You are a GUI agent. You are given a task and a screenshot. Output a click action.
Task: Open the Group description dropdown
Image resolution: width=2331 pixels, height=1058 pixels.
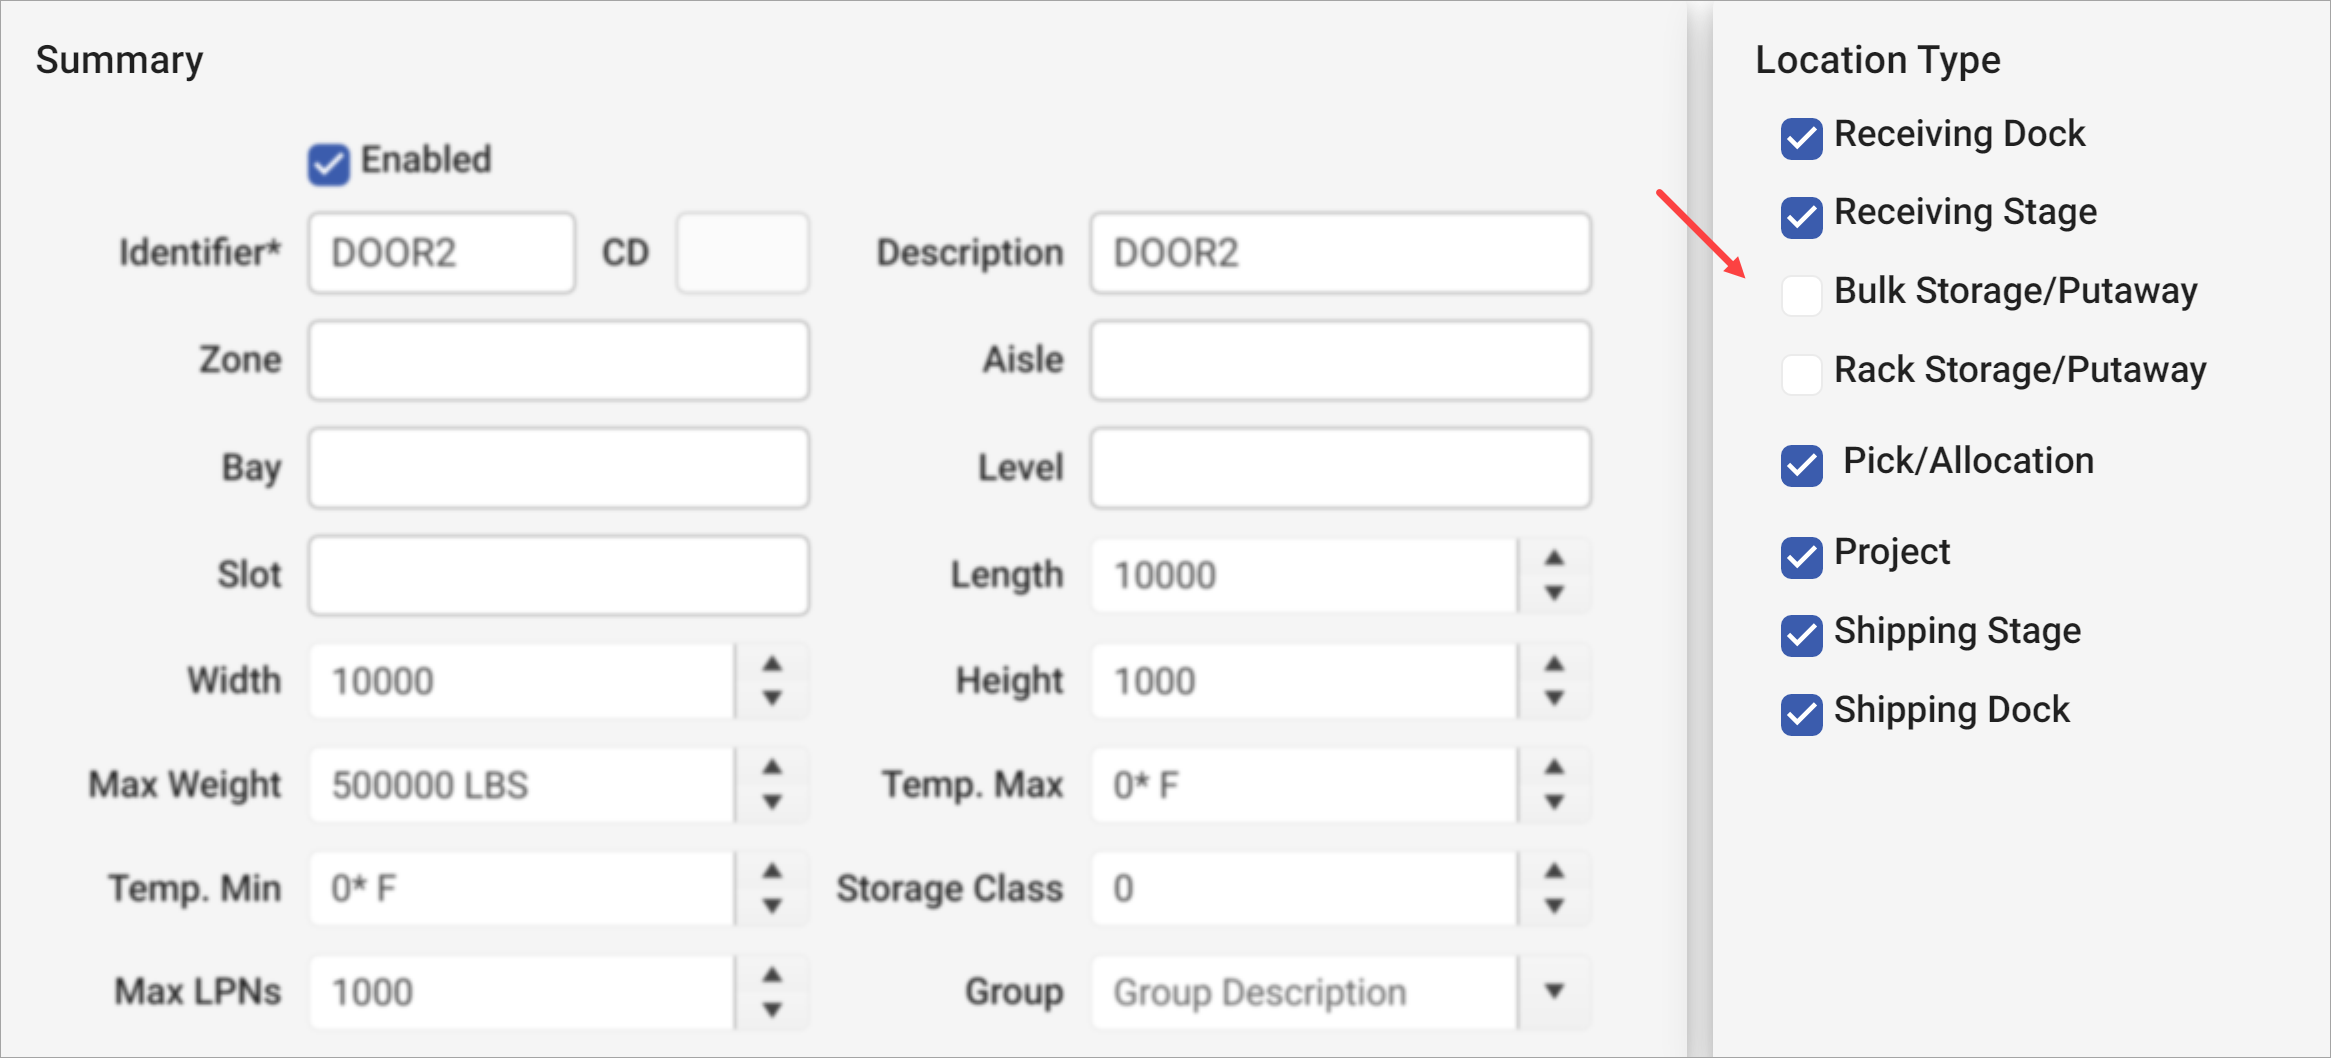(x=1553, y=992)
